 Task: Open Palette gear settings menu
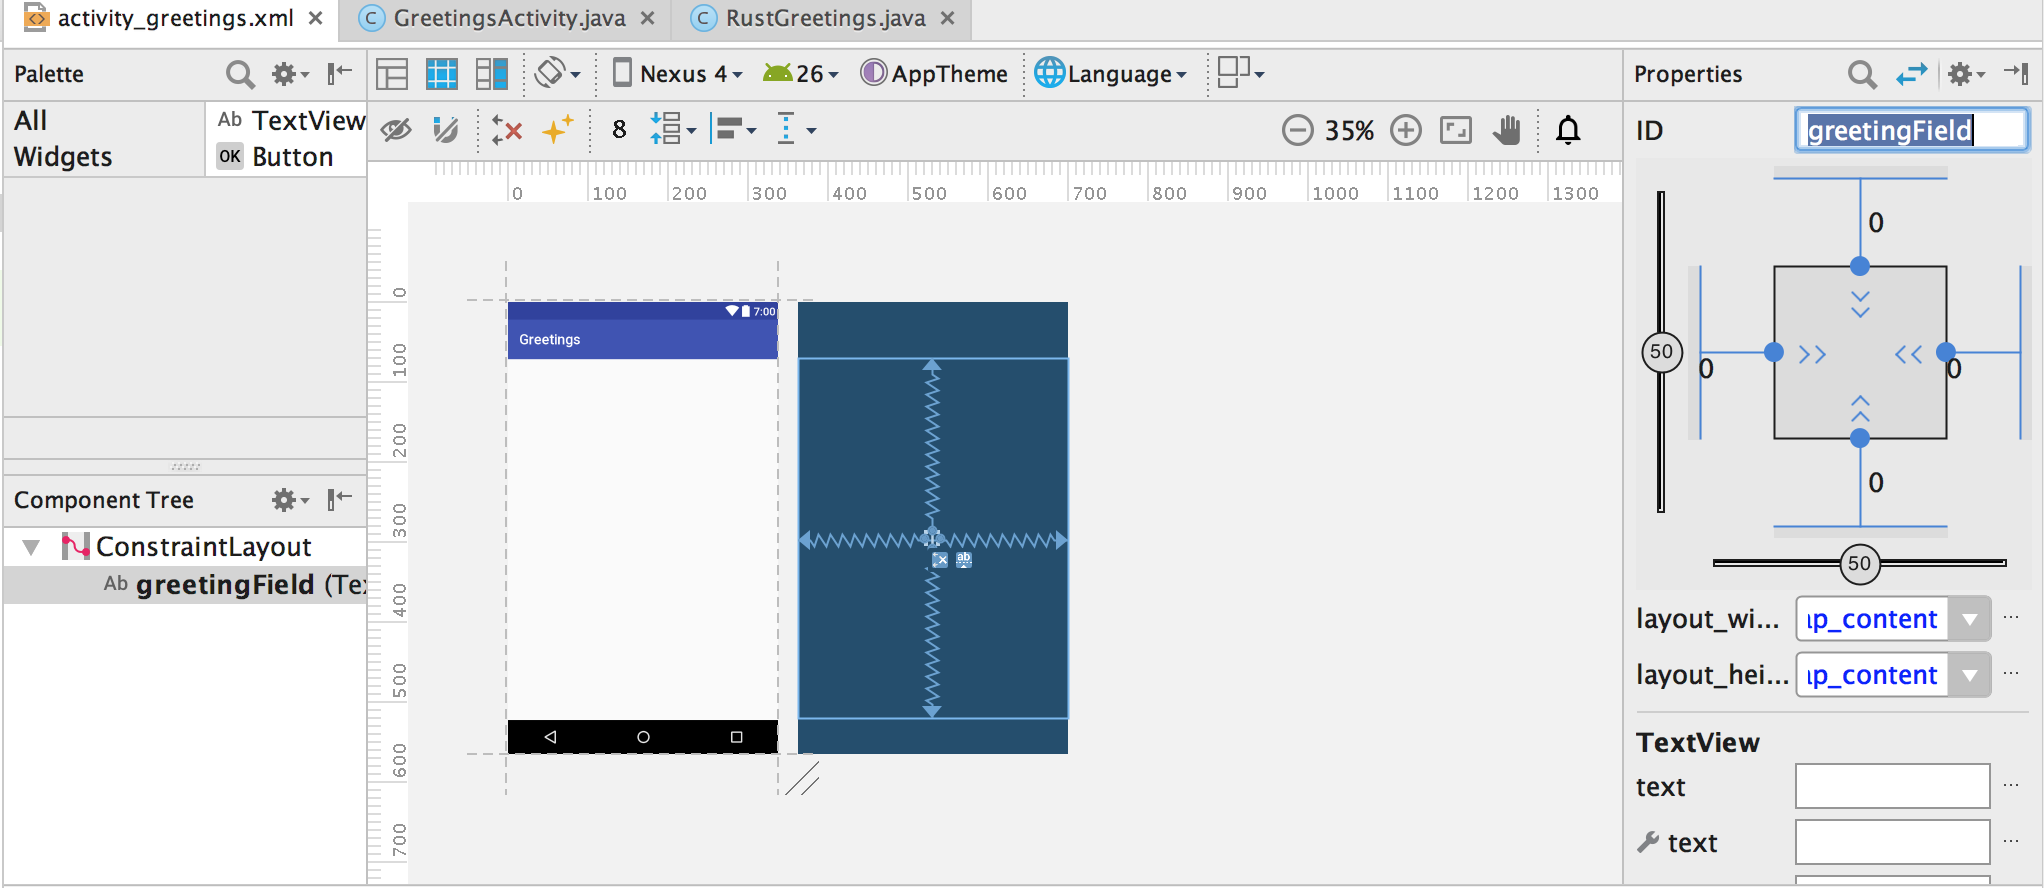(290, 74)
